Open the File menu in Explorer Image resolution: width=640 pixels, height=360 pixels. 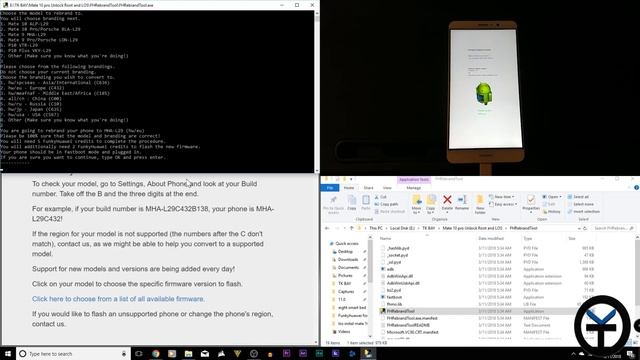tap(330, 188)
